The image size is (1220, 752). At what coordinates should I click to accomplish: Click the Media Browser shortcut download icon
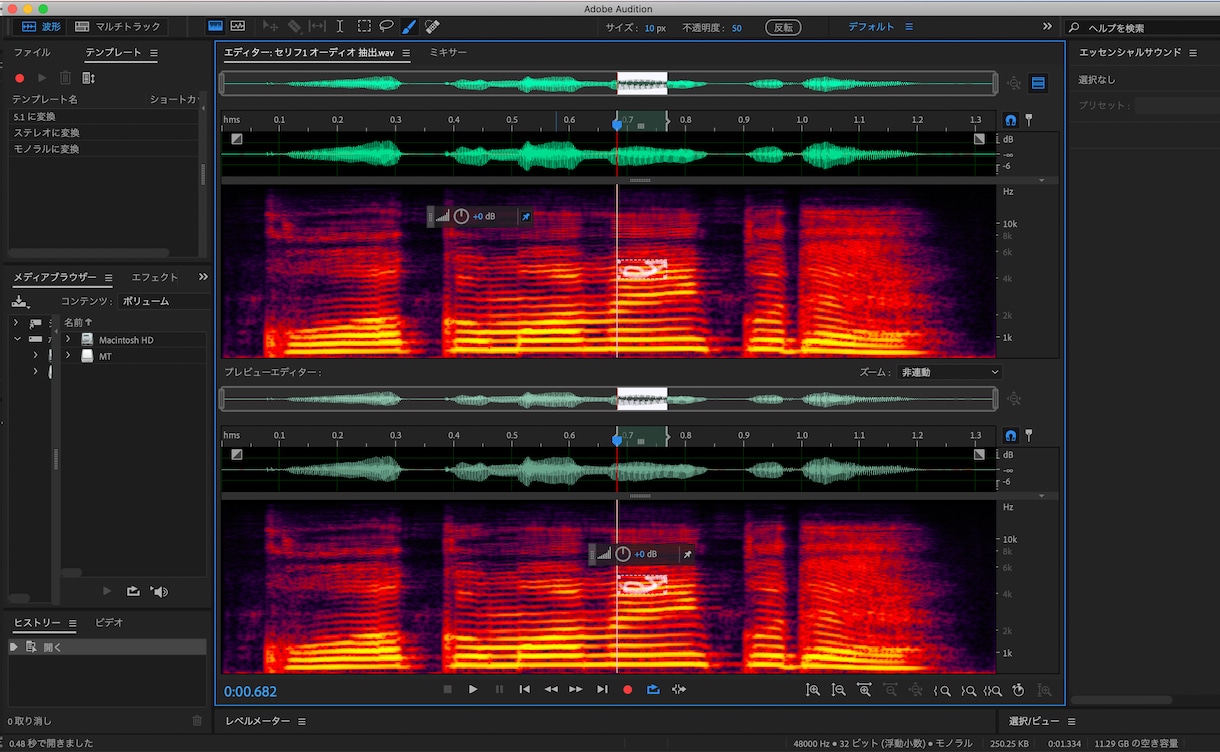click(20, 301)
